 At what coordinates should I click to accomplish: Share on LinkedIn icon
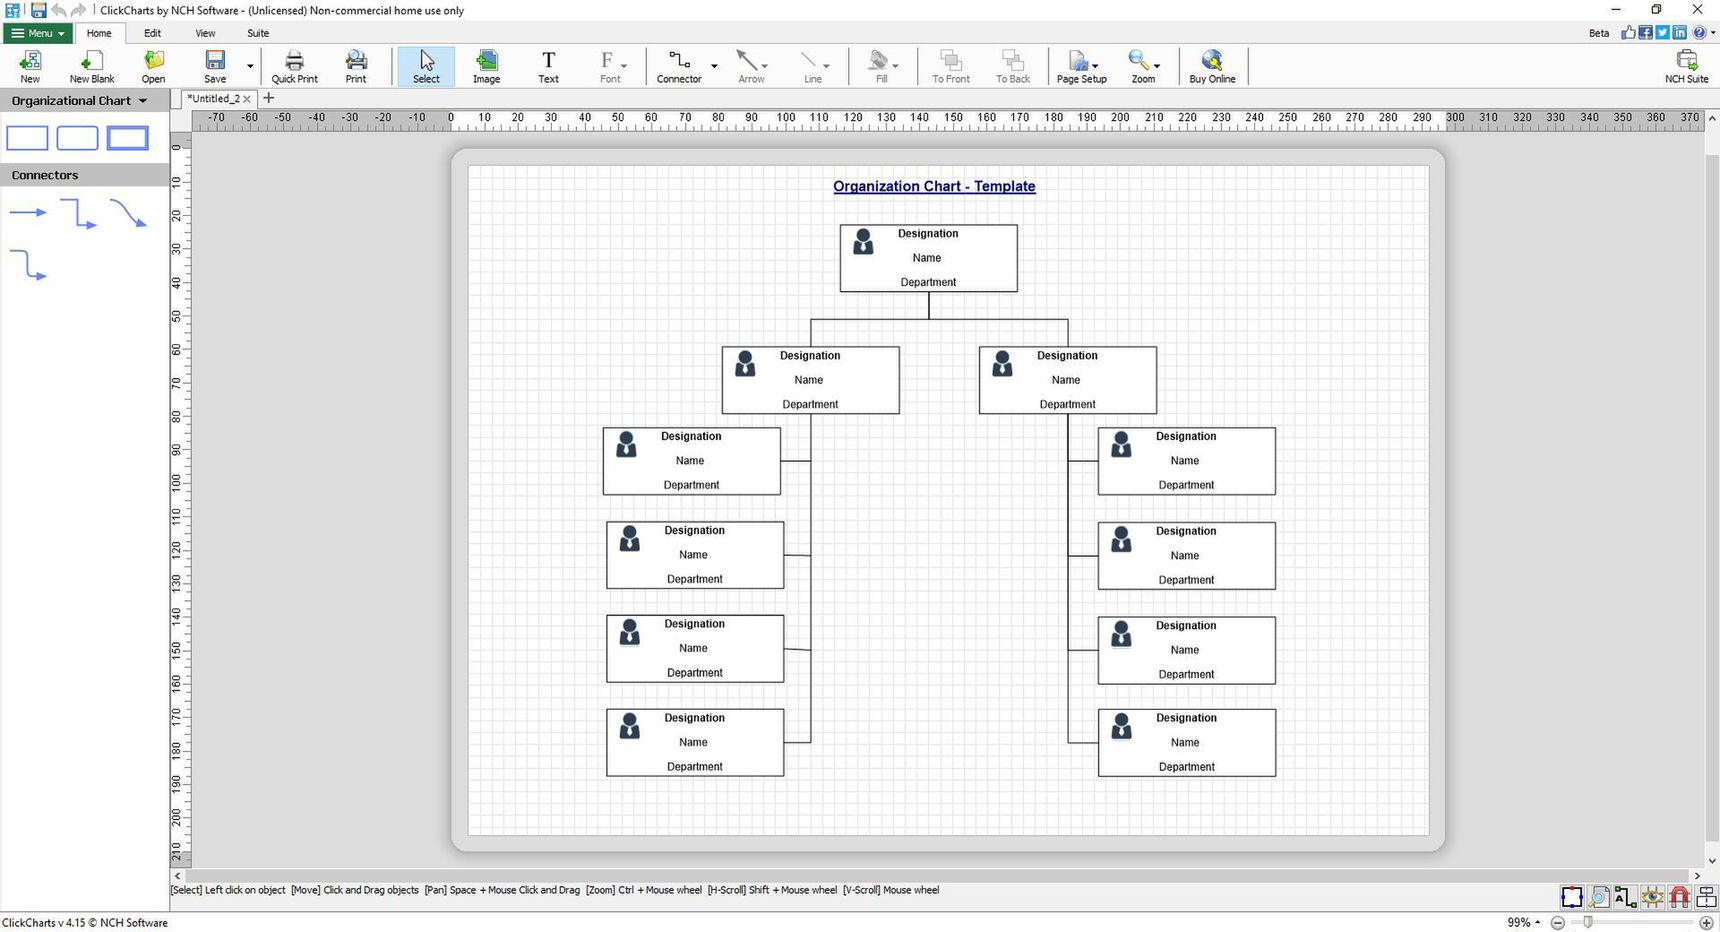click(1679, 33)
